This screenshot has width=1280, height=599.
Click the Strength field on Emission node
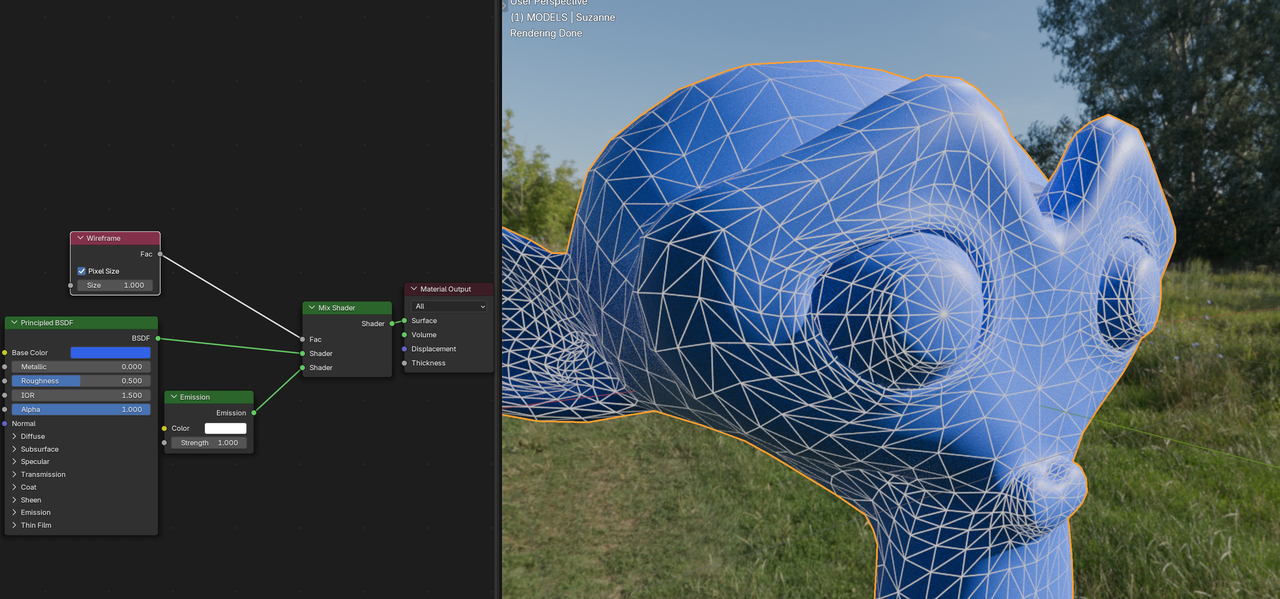click(x=209, y=442)
